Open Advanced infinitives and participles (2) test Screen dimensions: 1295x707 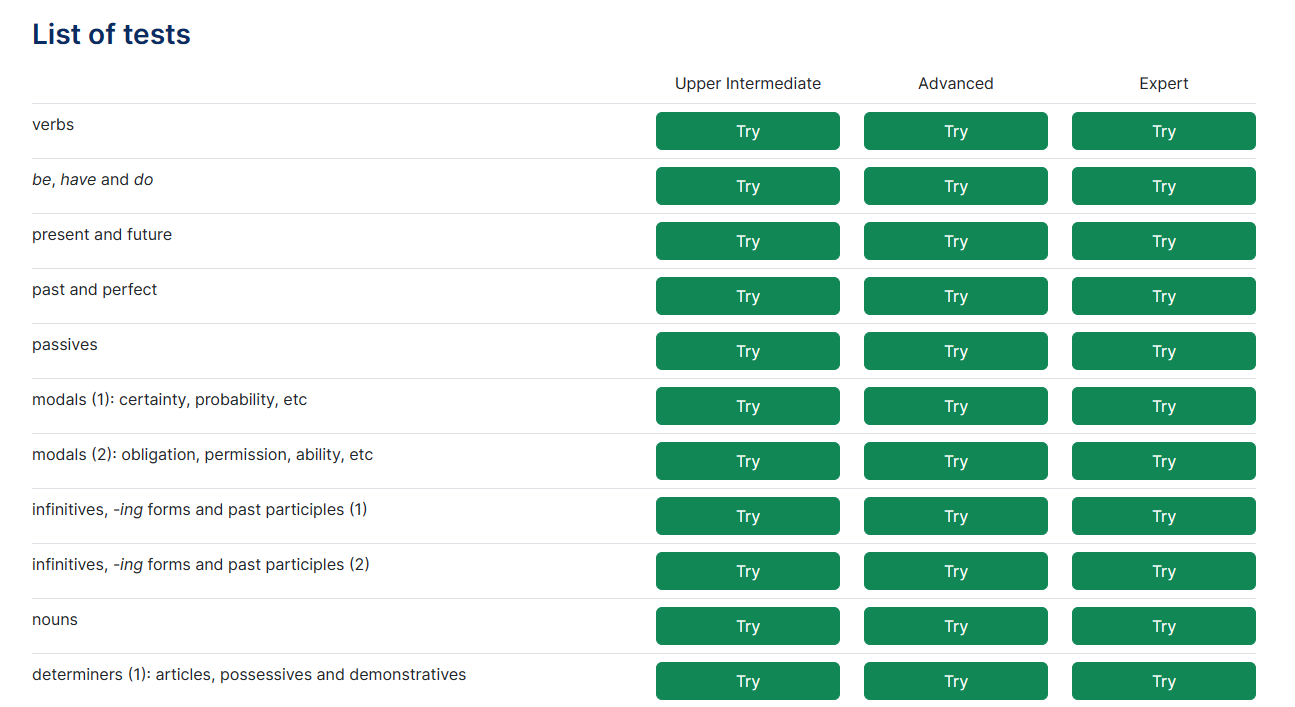pos(955,571)
